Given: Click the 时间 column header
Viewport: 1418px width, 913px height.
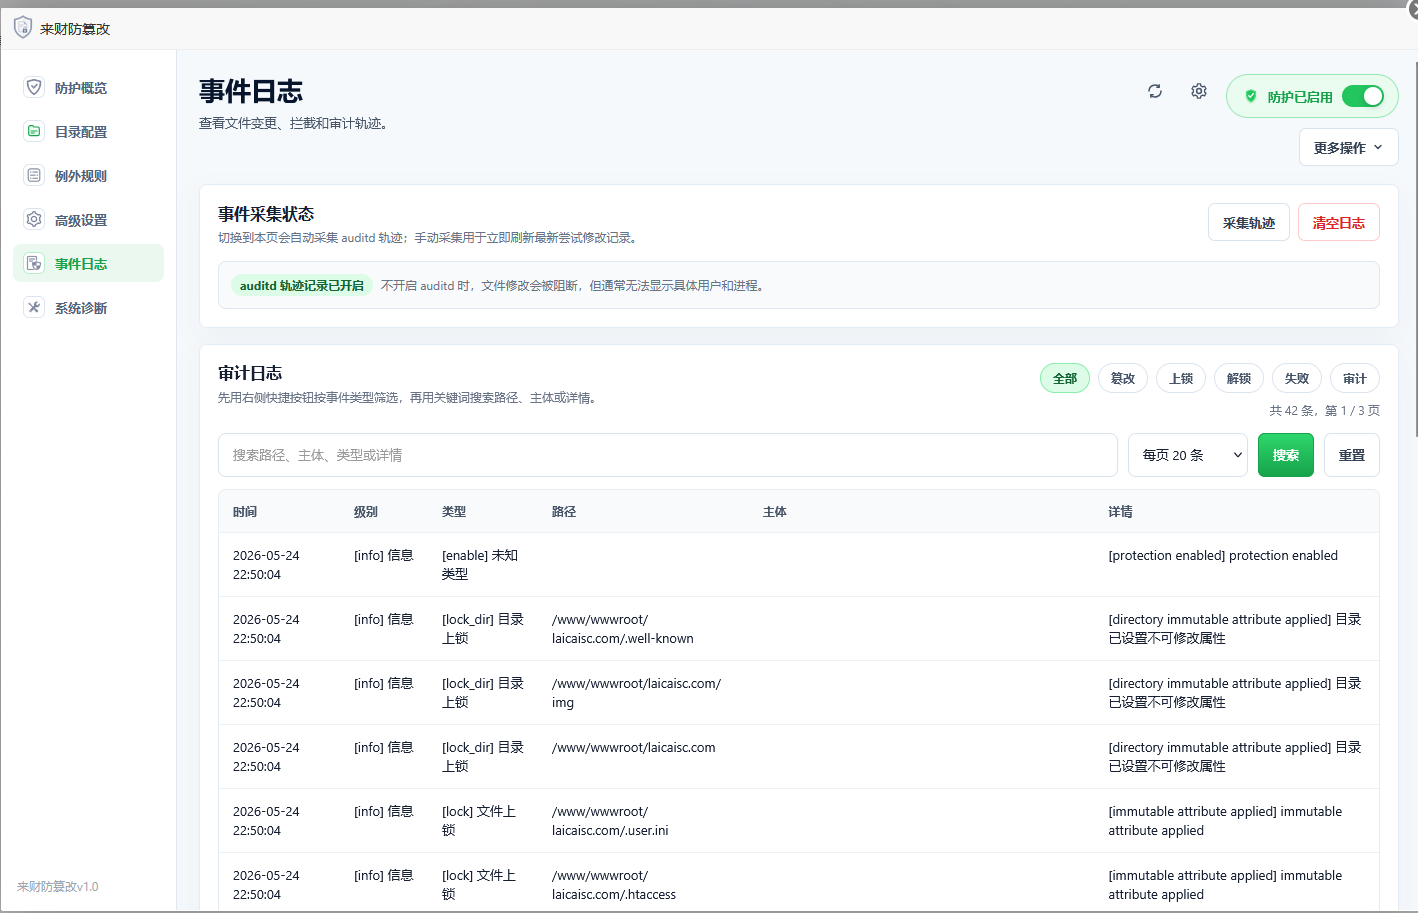Looking at the screenshot, I should tap(245, 511).
